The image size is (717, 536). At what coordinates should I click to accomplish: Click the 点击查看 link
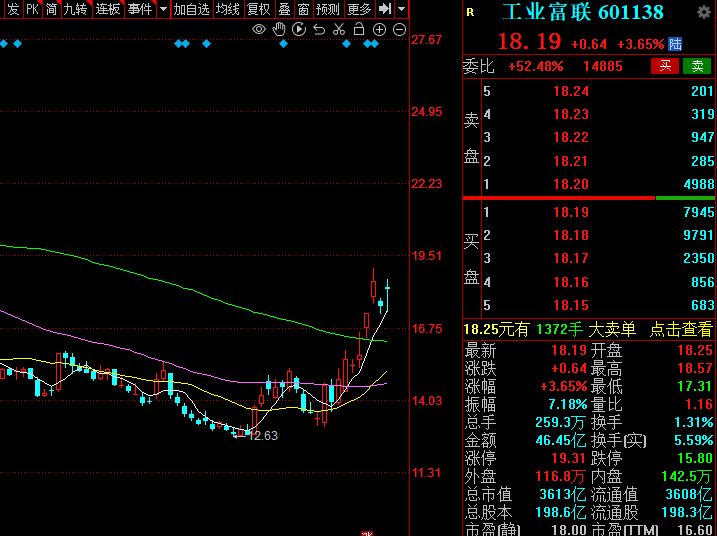click(x=681, y=329)
